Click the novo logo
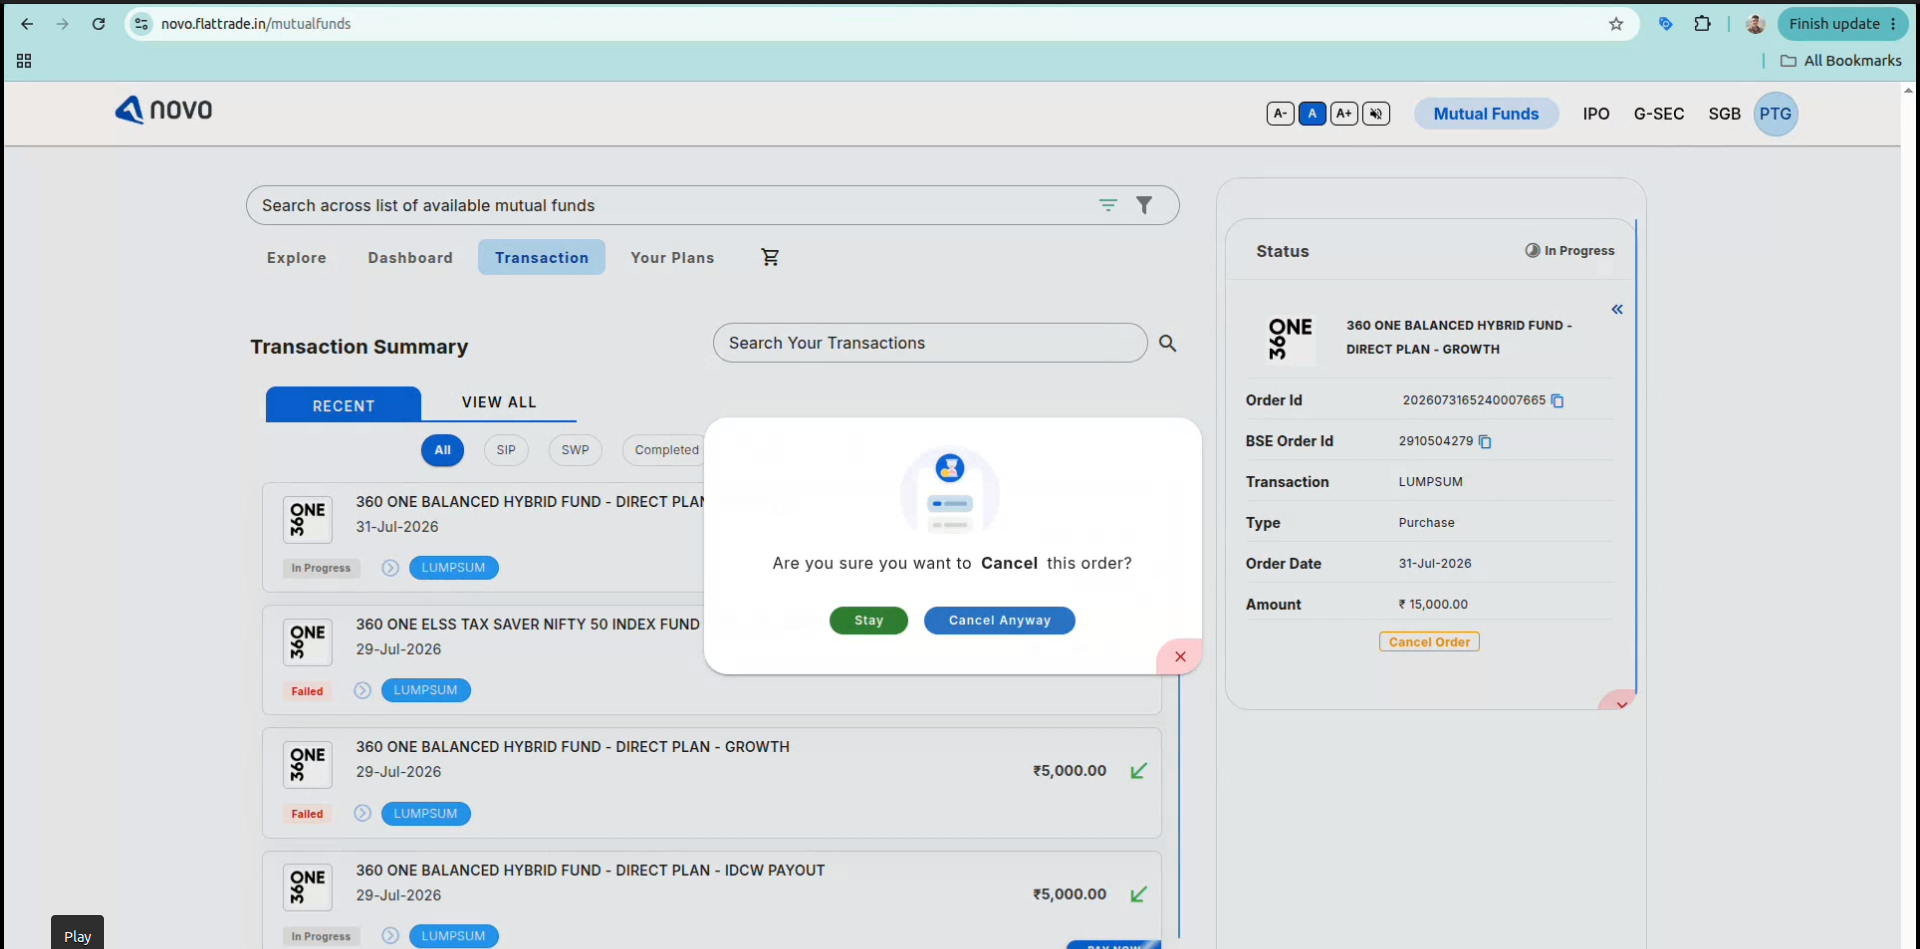Image resolution: width=1920 pixels, height=949 pixels. point(164,110)
